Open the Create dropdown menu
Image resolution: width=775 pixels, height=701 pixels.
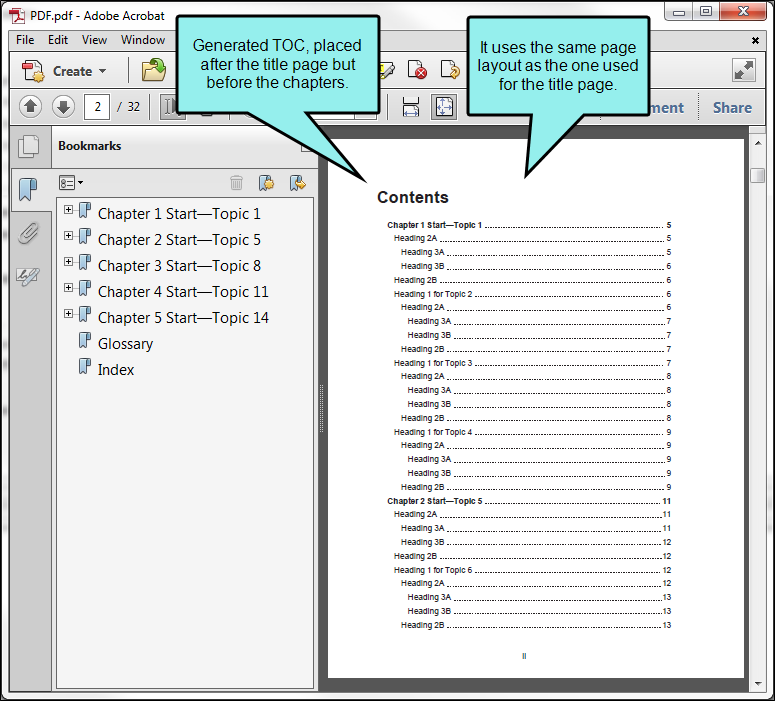[x=64, y=71]
